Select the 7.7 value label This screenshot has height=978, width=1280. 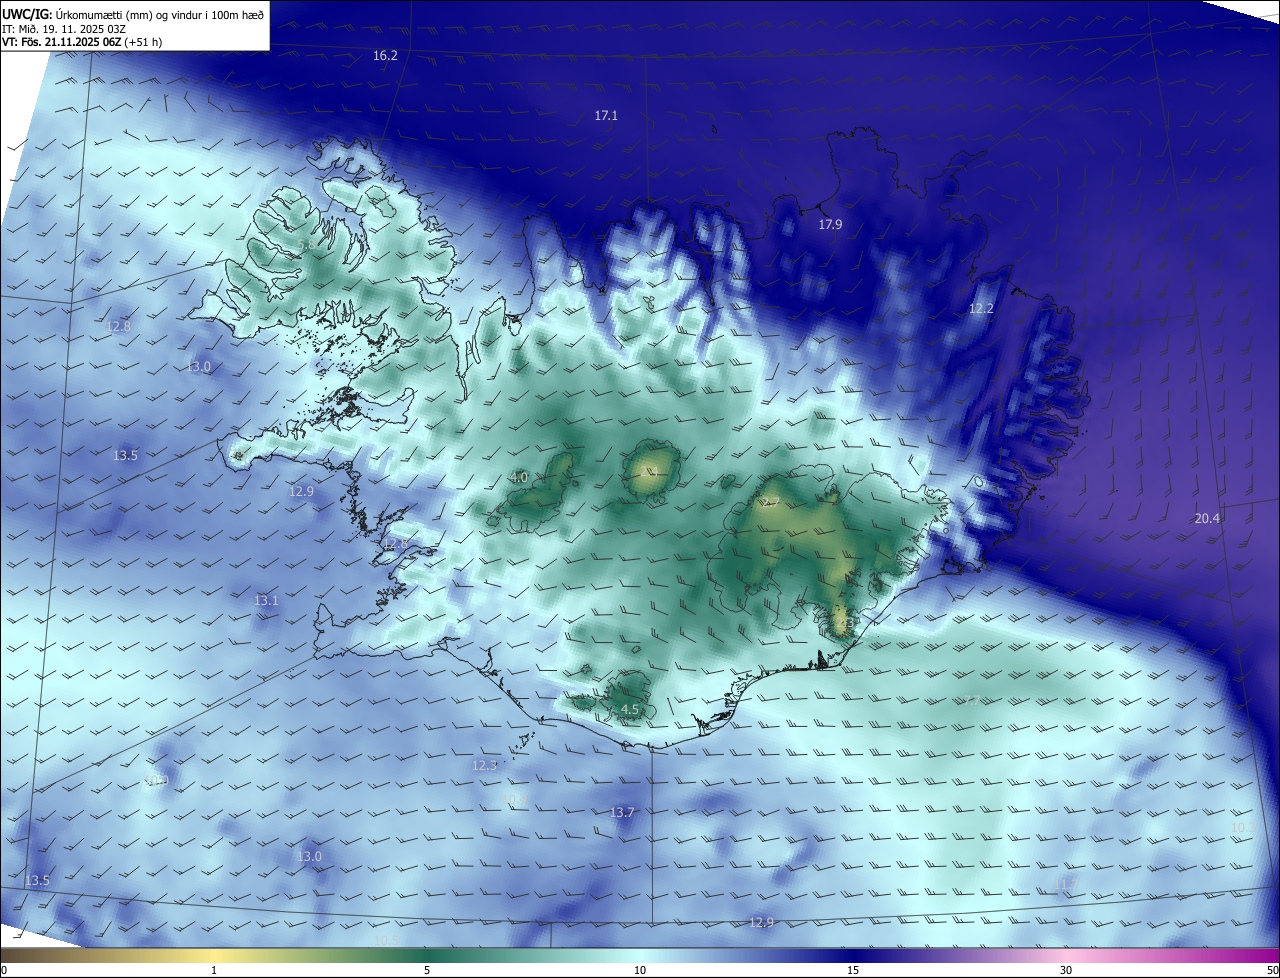click(971, 702)
